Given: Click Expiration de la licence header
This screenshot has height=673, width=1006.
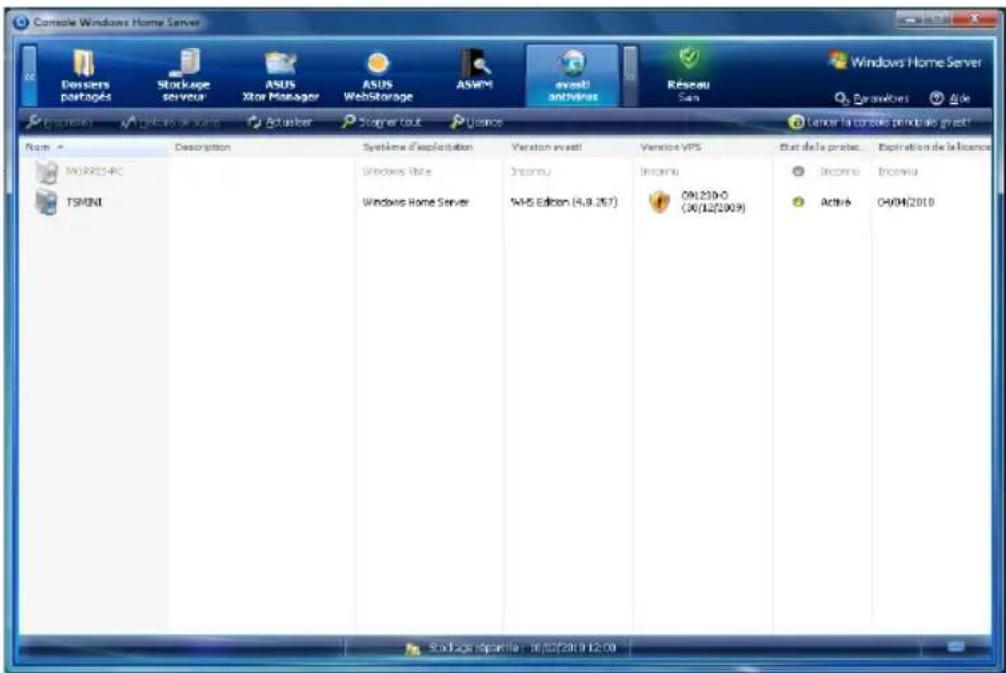Looking at the screenshot, I should tap(932, 147).
